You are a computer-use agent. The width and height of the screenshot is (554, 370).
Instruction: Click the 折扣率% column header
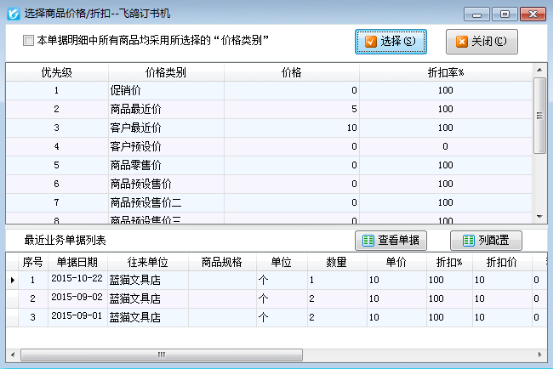click(x=446, y=73)
